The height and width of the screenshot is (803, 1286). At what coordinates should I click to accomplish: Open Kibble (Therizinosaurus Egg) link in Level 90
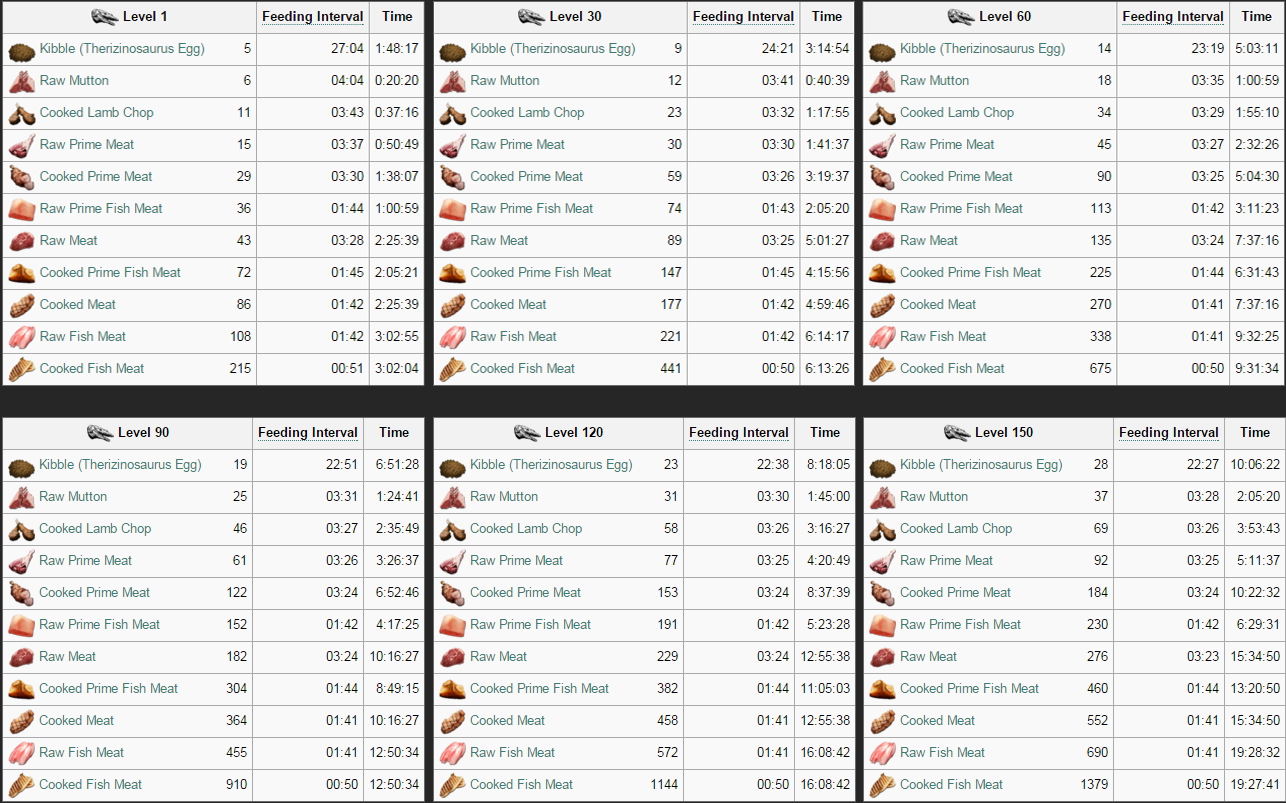point(120,464)
